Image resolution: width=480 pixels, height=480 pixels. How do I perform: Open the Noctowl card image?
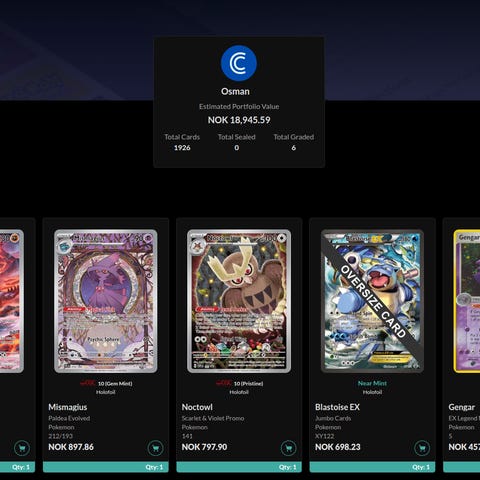tap(239, 301)
